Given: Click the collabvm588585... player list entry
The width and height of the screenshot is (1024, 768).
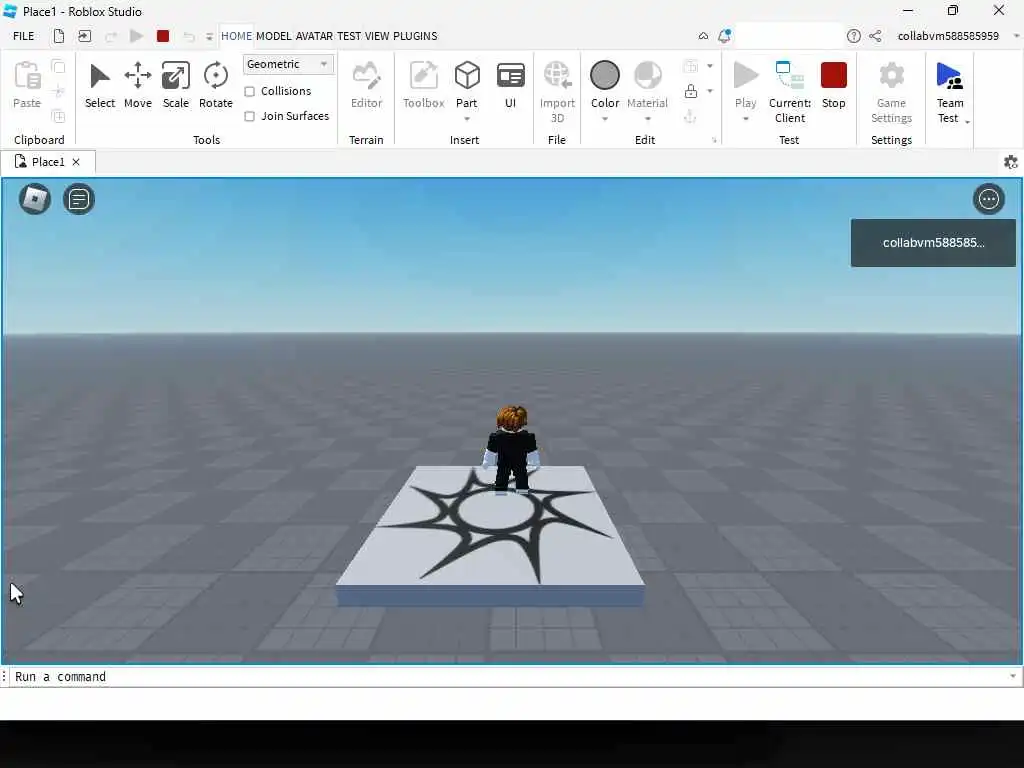Looking at the screenshot, I should coord(933,243).
